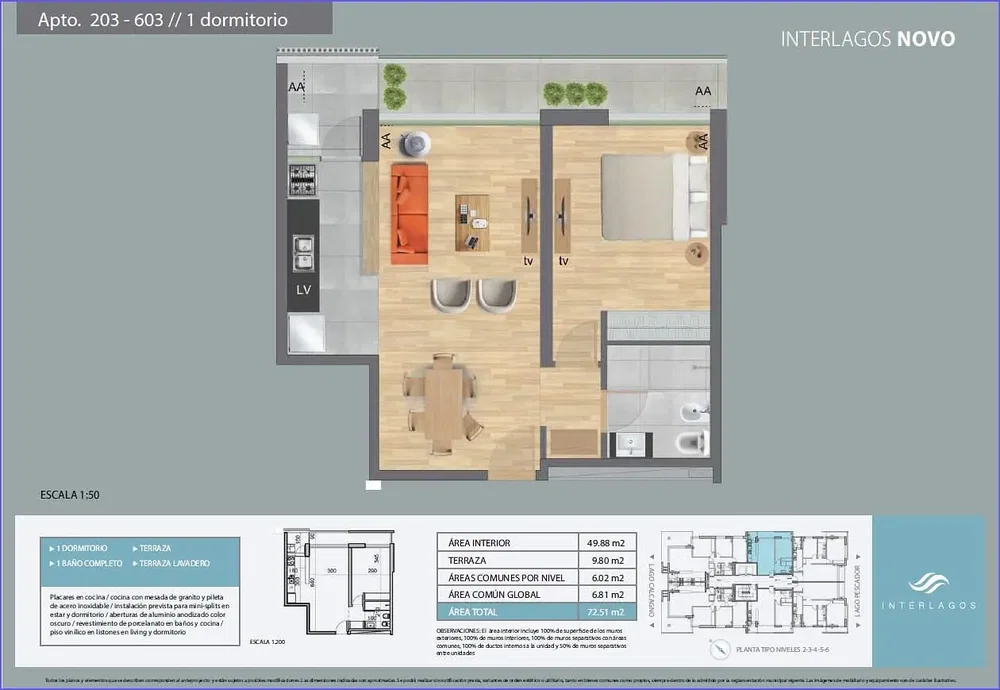This screenshot has height=690, width=1000.
Task: Click 'ÁREAS COMUNES POR NIVEL' label
Action: point(506,578)
